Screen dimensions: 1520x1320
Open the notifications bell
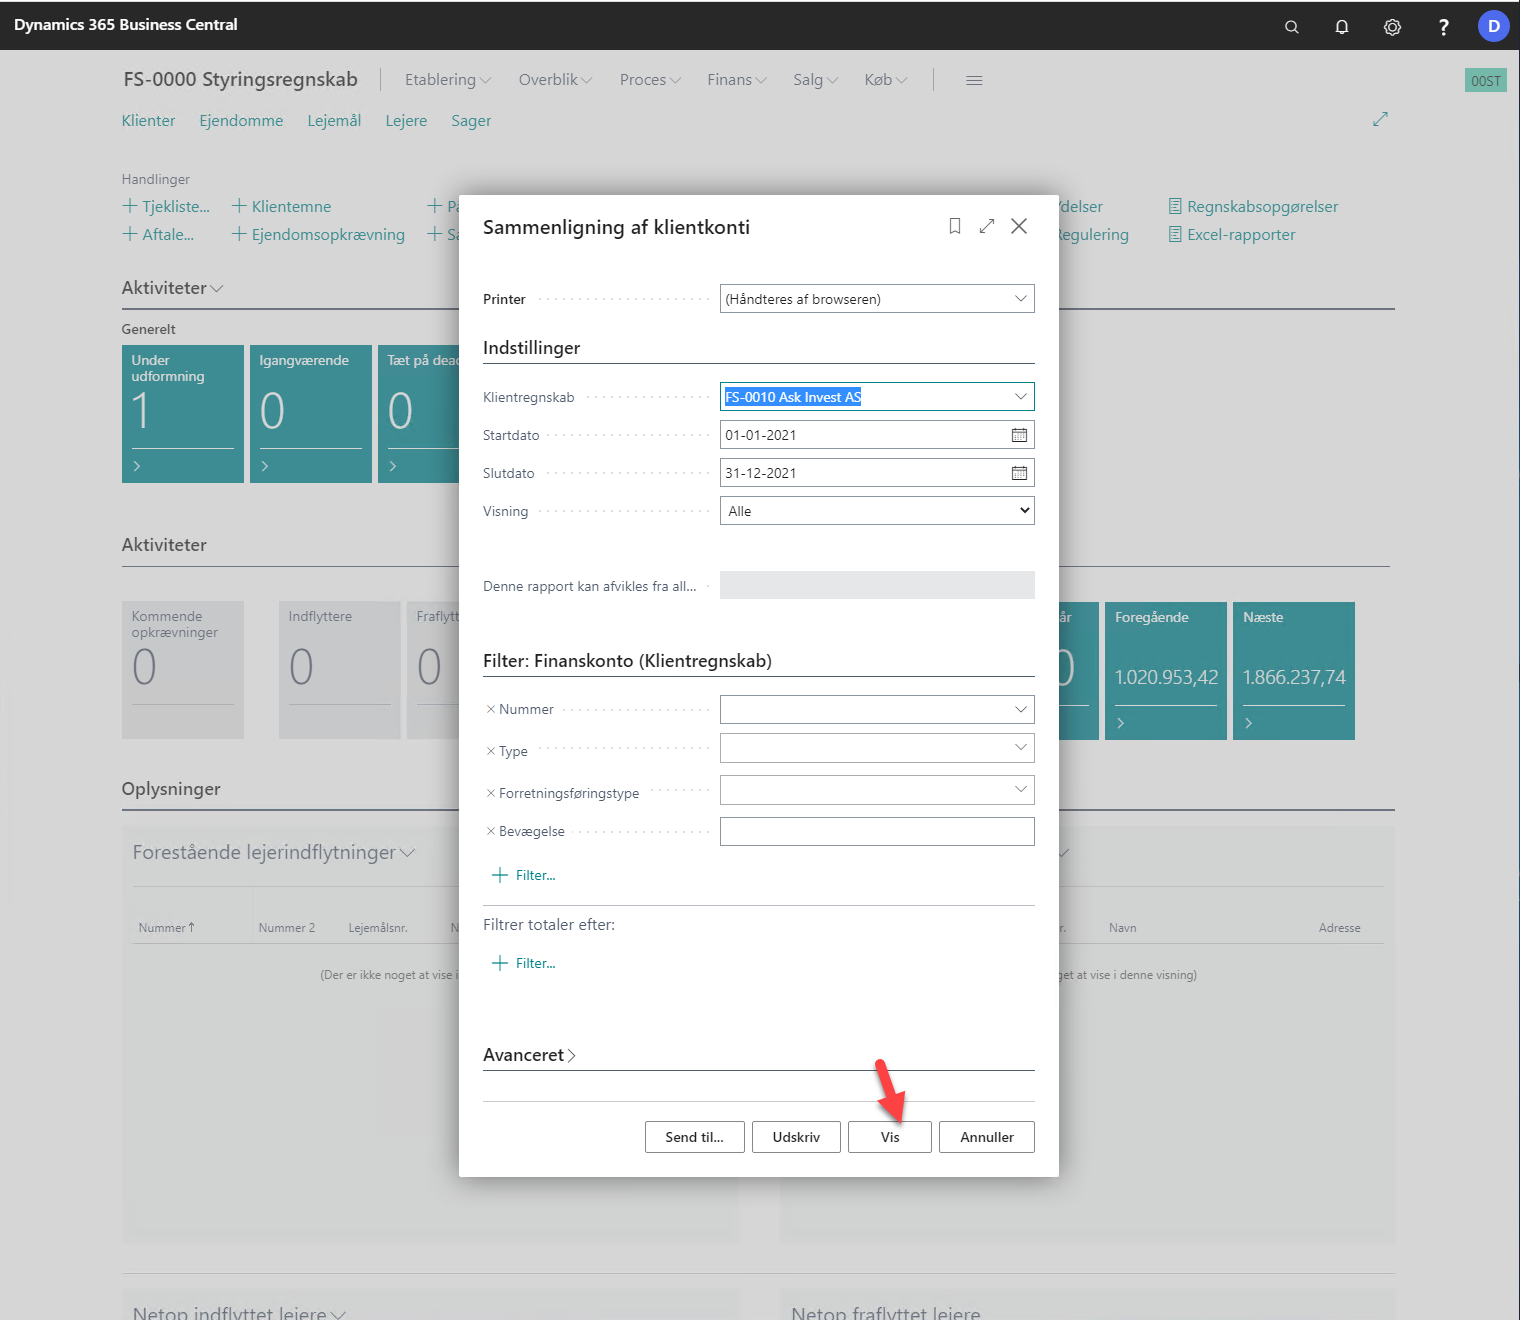pyautogui.click(x=1342, y=27)
